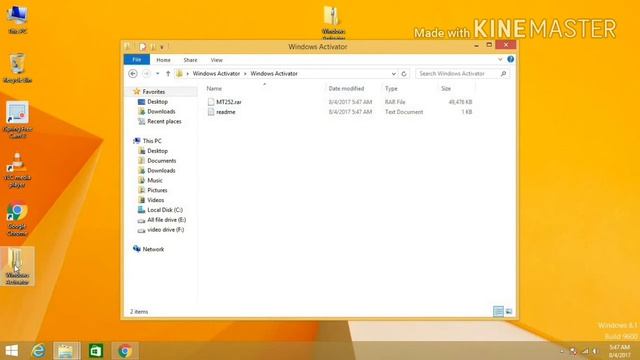
Task: Click the first Windows Activator breadcrumb
Action: (x=216, y=73)
